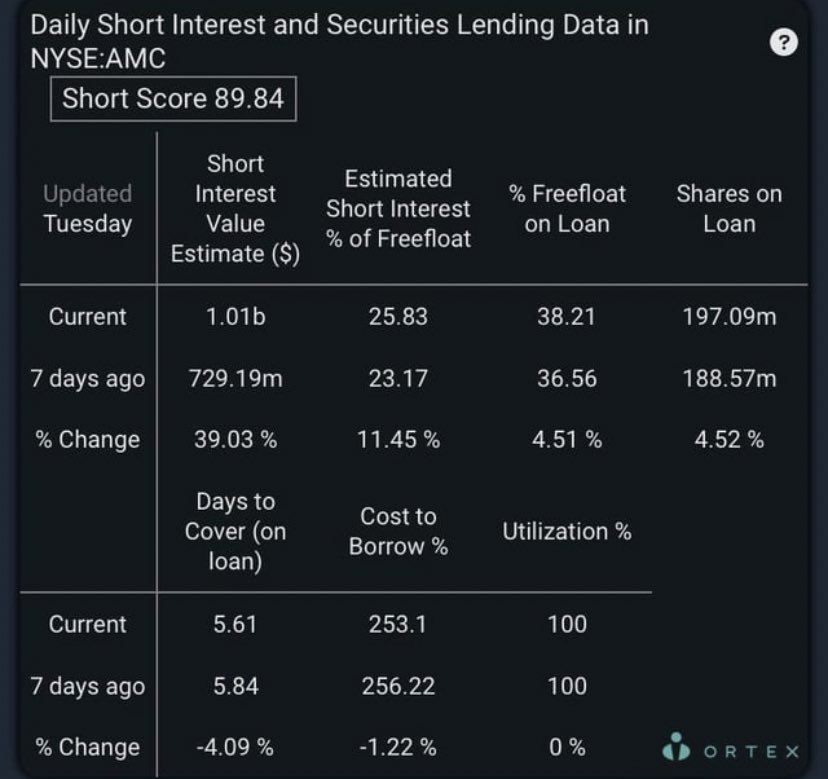Click the 729.19m value from 7 days ago
This screenshot has height=779, width=828.
coord(235,379)
